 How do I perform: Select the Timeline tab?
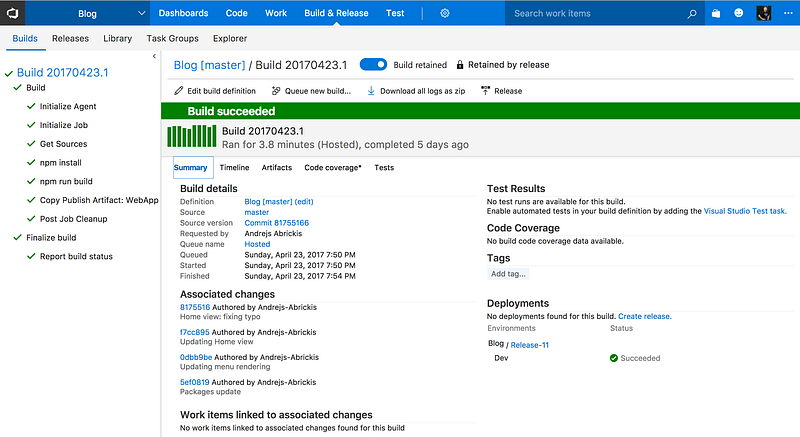pos(234,167)
